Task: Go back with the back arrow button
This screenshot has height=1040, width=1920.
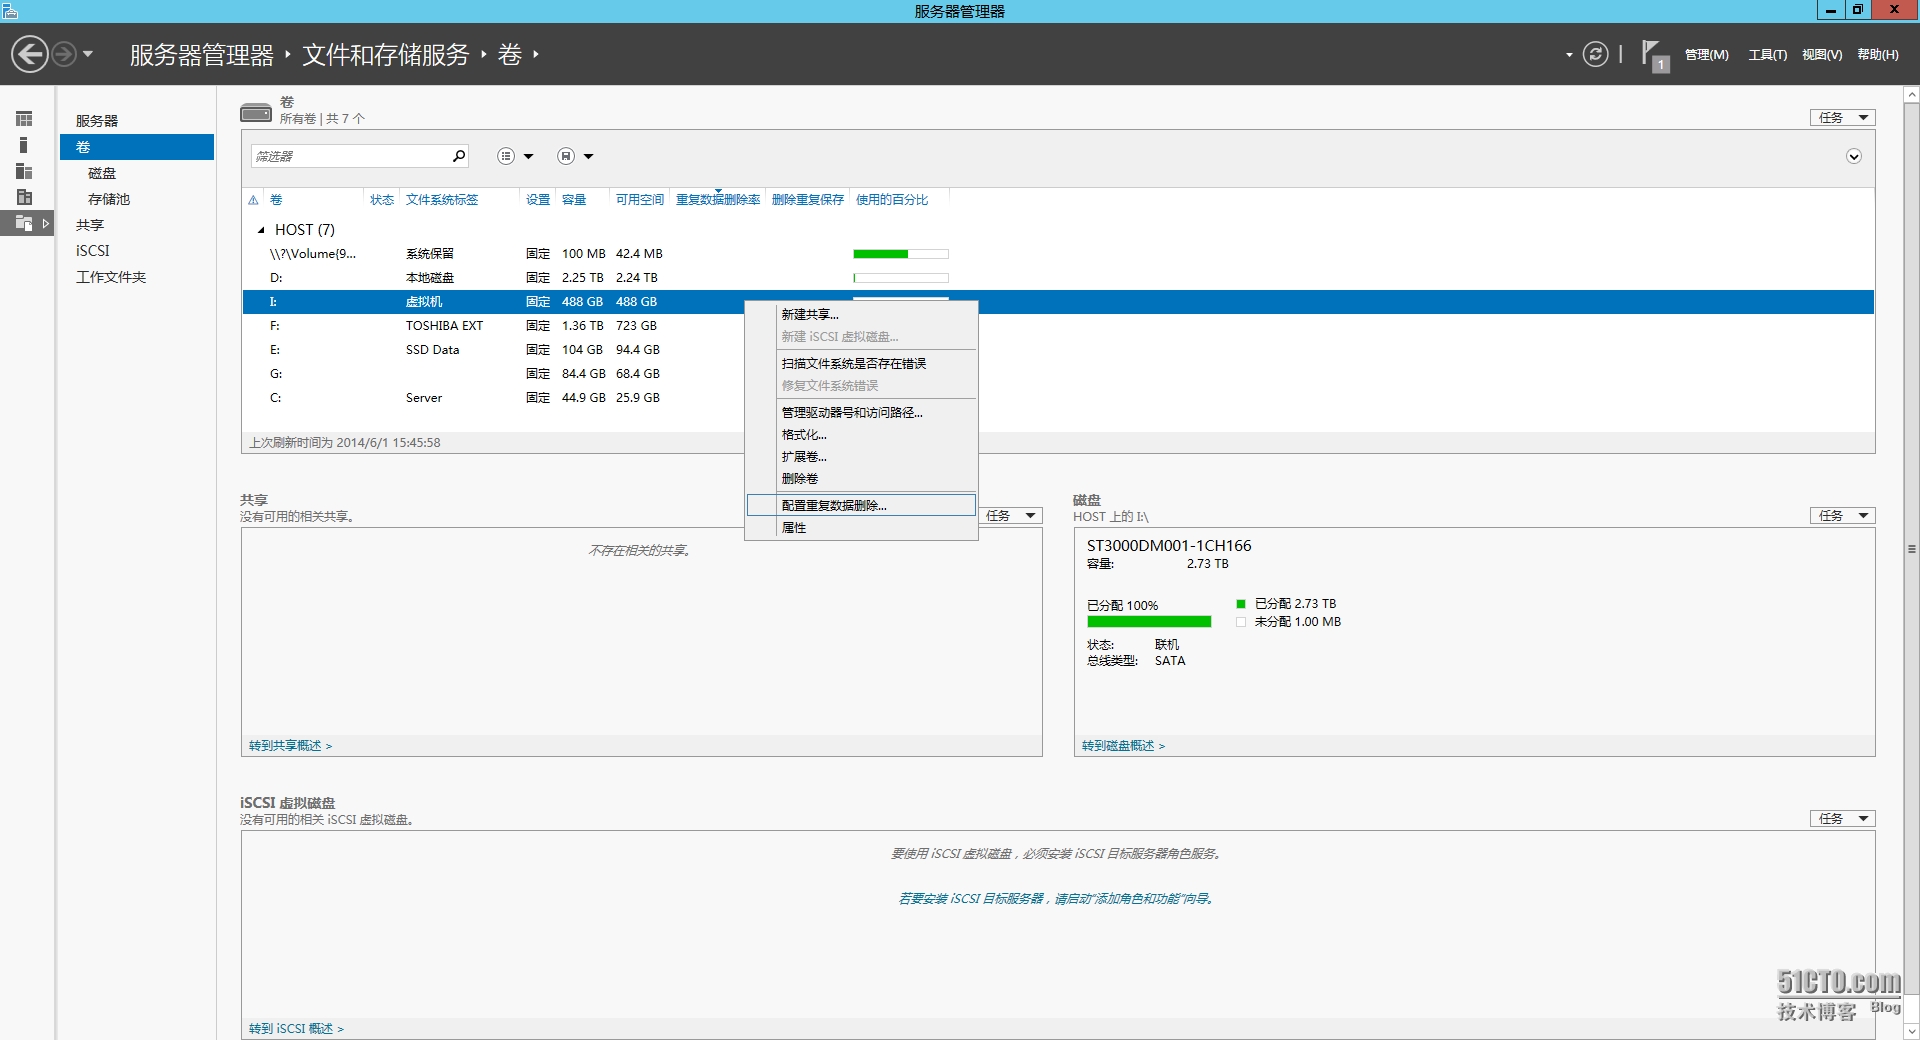Action: tap(30, 54)
